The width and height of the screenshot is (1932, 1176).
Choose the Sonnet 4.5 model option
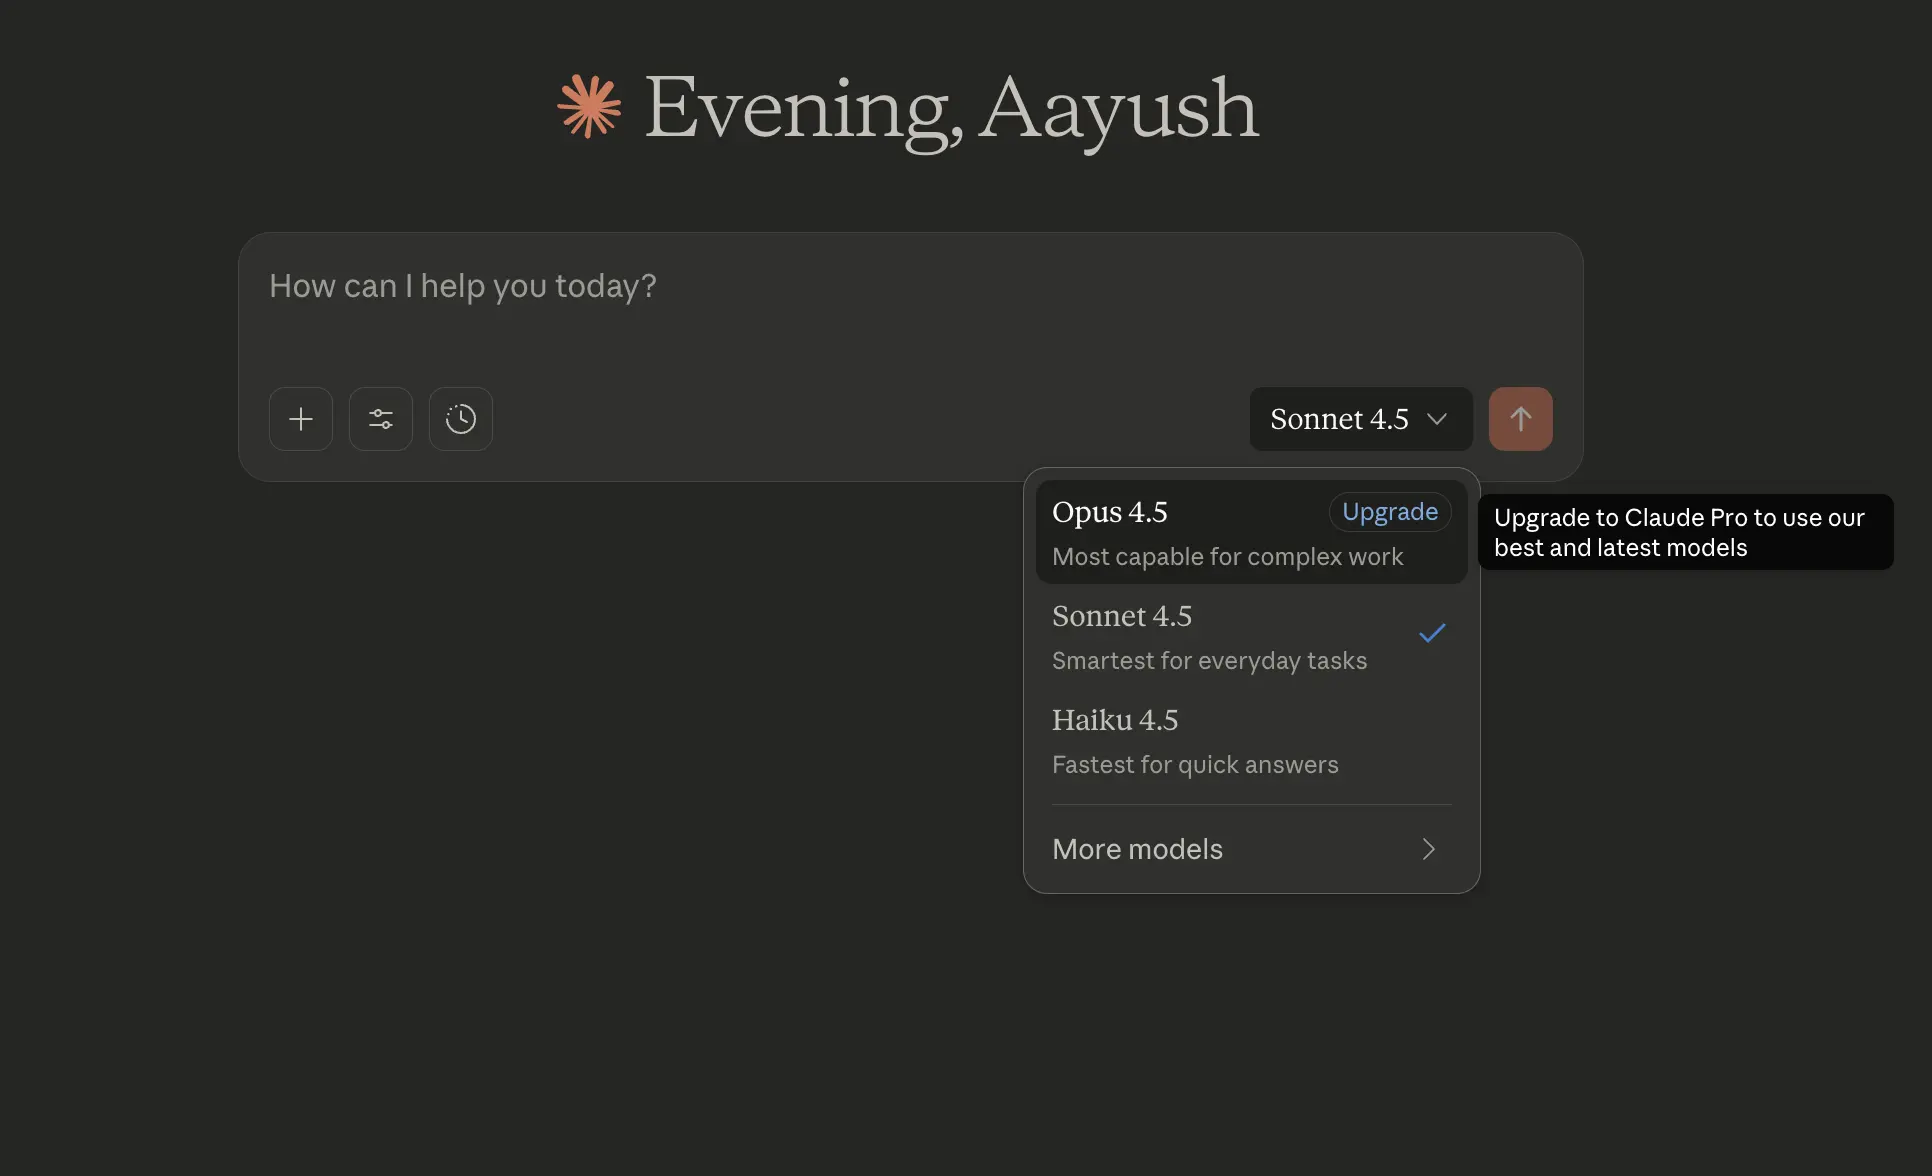(1122, 617)
